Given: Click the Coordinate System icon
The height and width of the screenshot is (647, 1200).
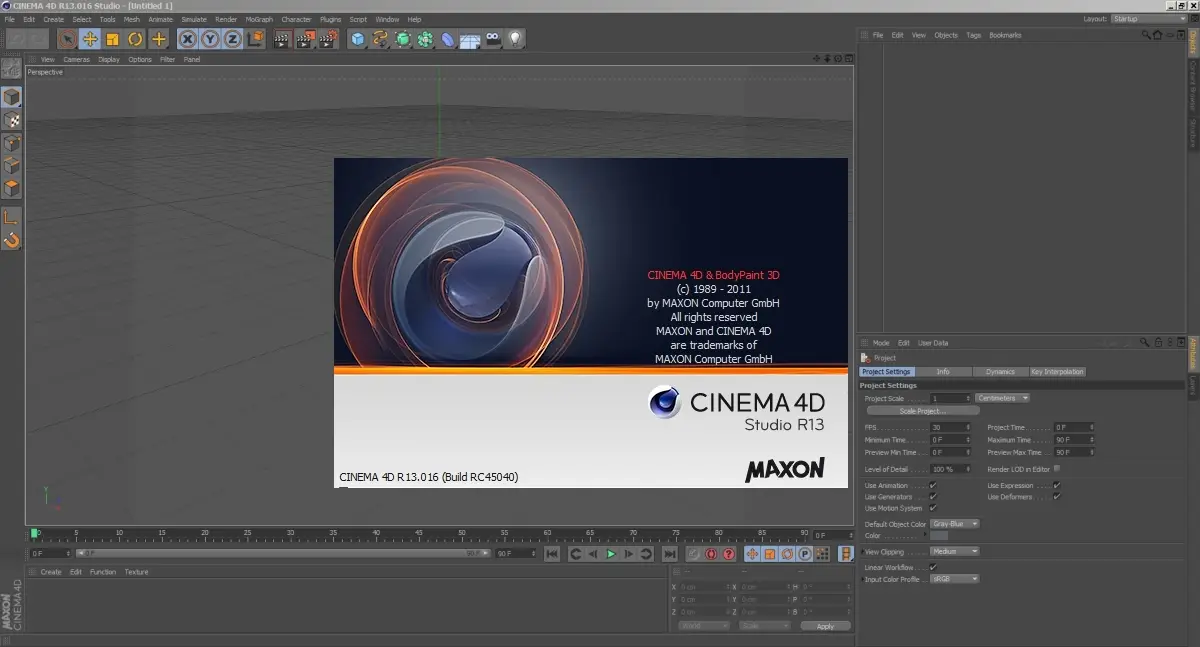Looking at the screenshot, I should tap(256, 39).
